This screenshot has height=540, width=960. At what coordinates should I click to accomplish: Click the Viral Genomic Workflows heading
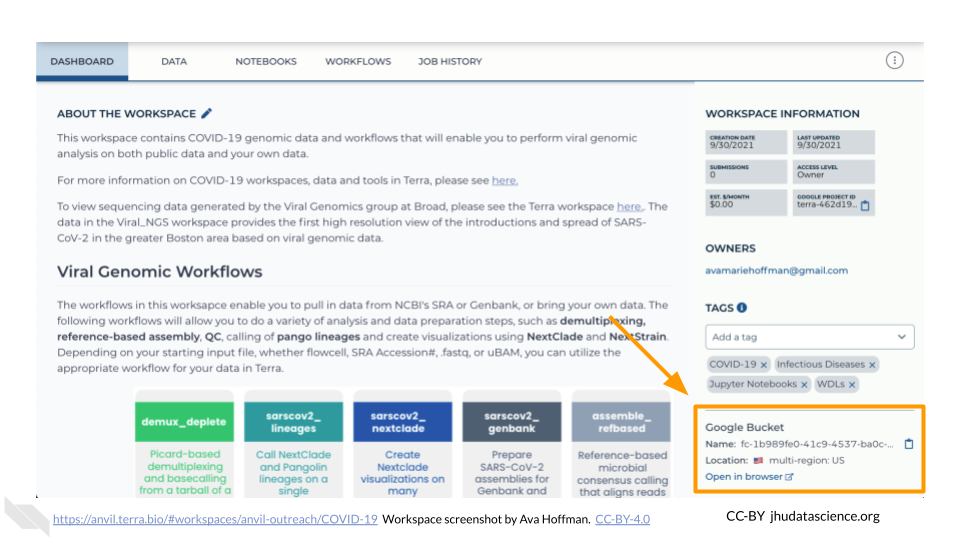point(160,272)
